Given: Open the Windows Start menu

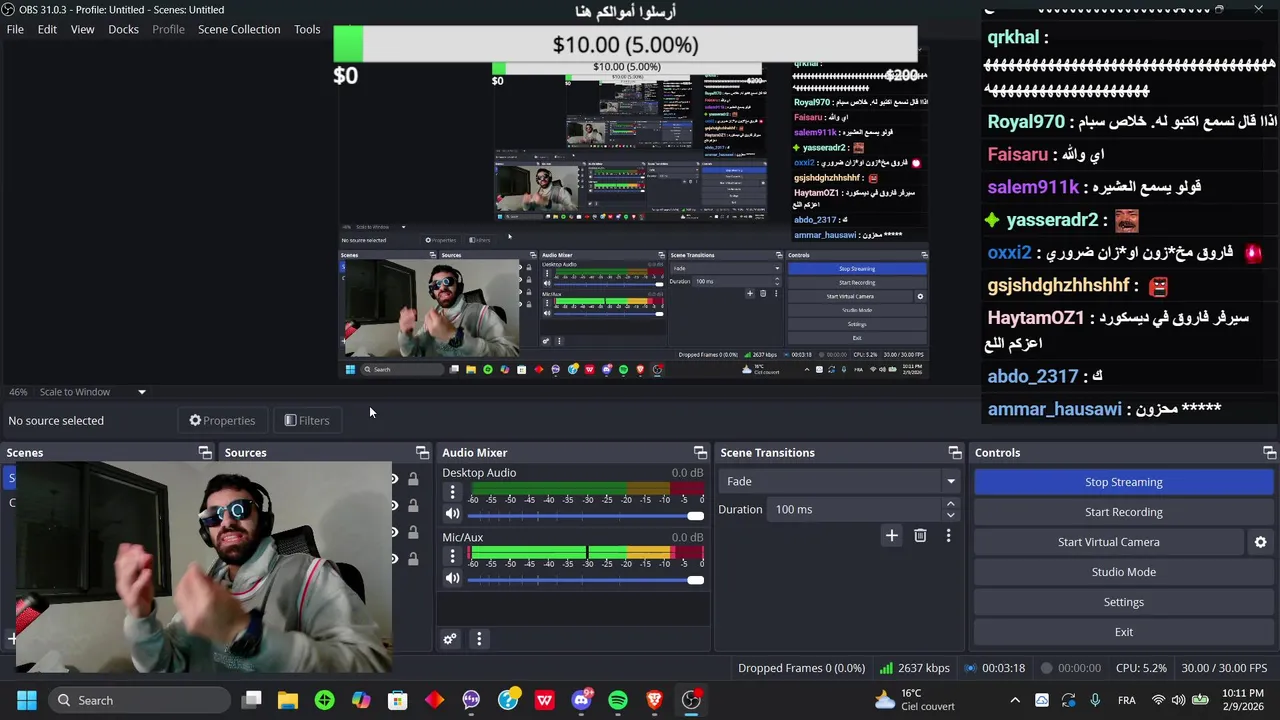Looking at the screenshot, I should coord(27,700).
